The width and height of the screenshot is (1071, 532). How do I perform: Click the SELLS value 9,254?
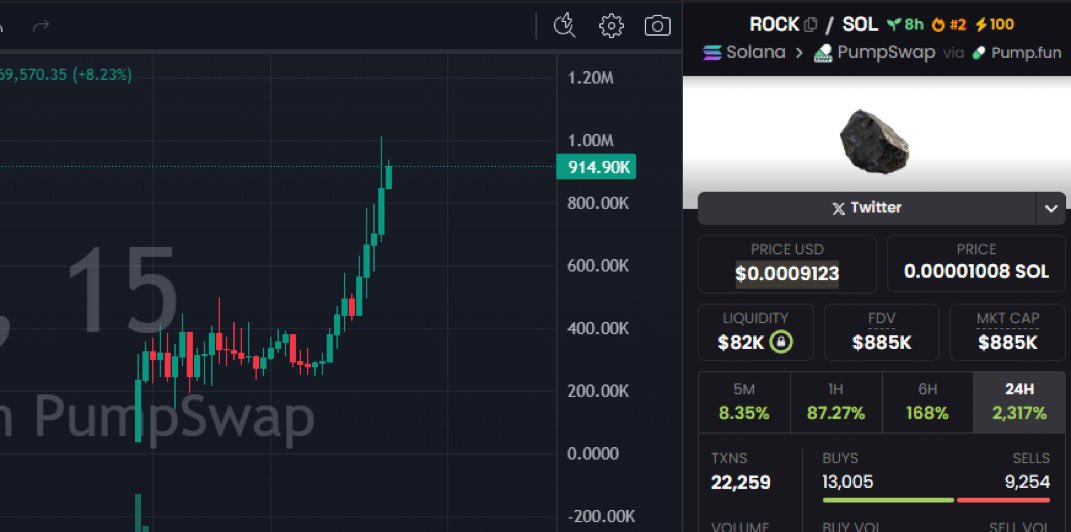1027,482
